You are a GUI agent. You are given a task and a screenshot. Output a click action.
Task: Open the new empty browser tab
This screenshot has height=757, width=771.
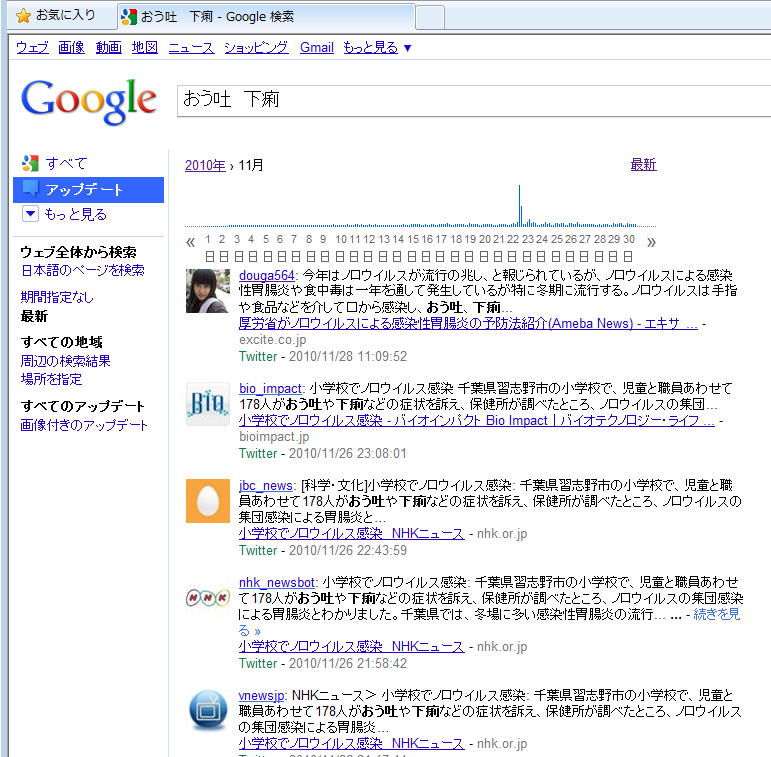tap(430, 17)
